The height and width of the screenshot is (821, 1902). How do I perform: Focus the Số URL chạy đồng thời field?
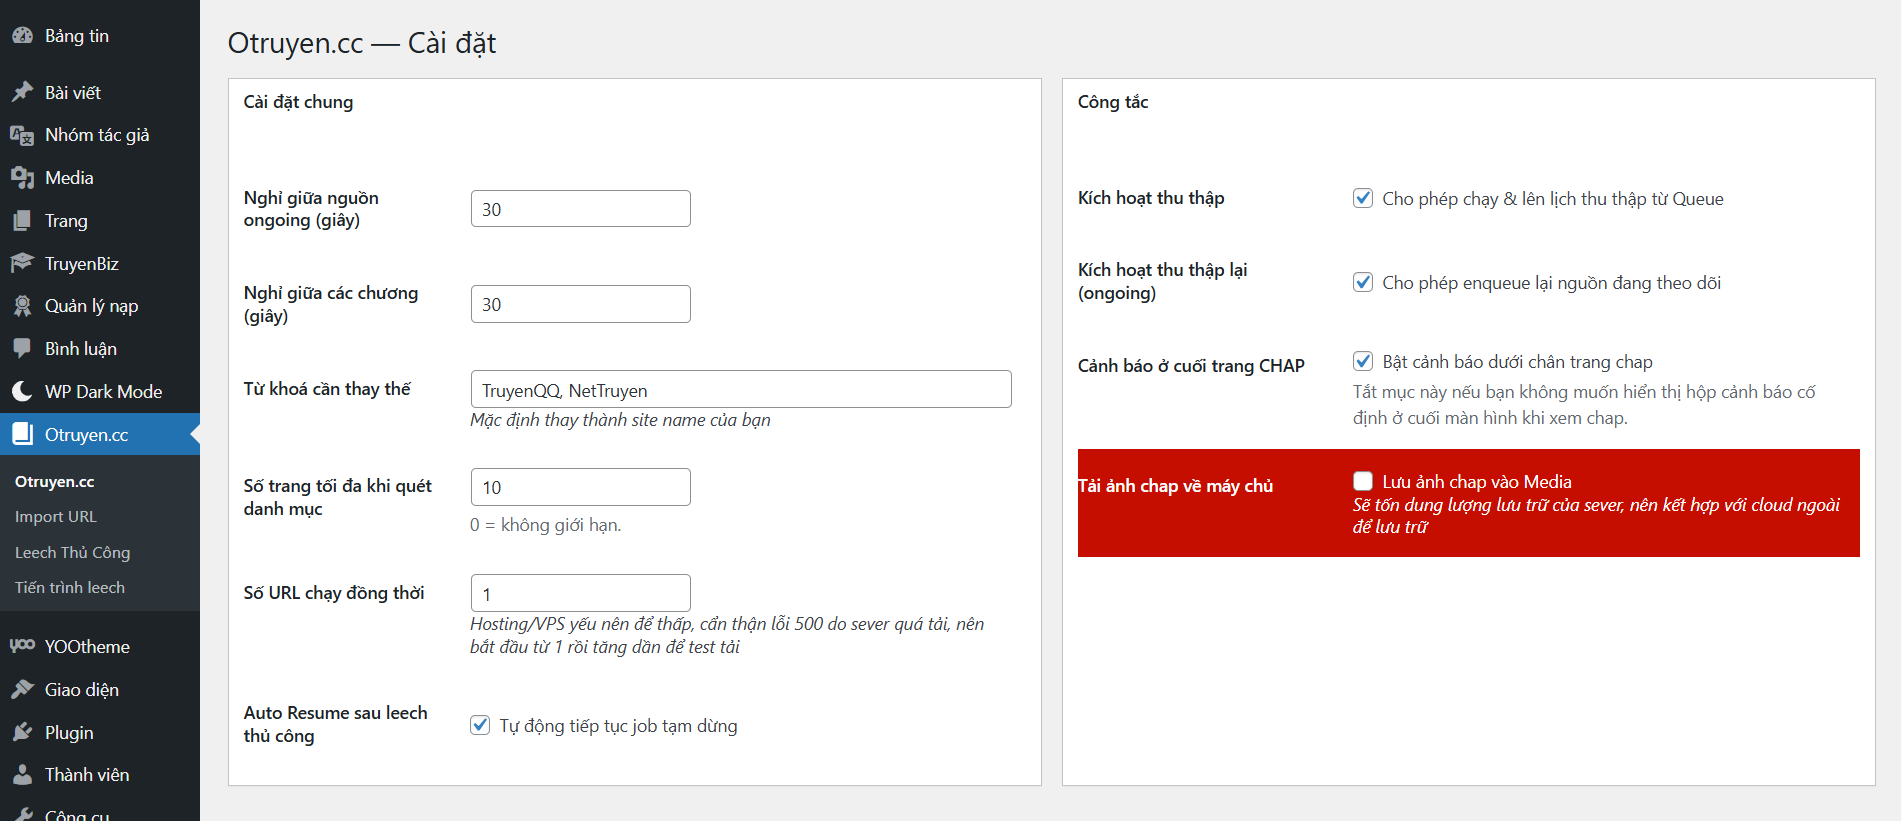[580, 593]
